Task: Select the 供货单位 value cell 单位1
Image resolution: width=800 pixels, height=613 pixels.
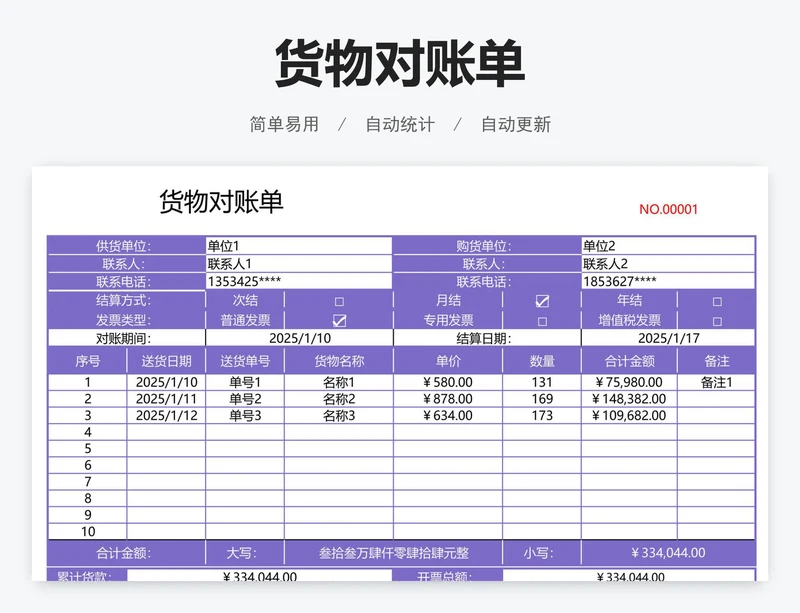Action: pyautogui.click(x=299, y=246)
